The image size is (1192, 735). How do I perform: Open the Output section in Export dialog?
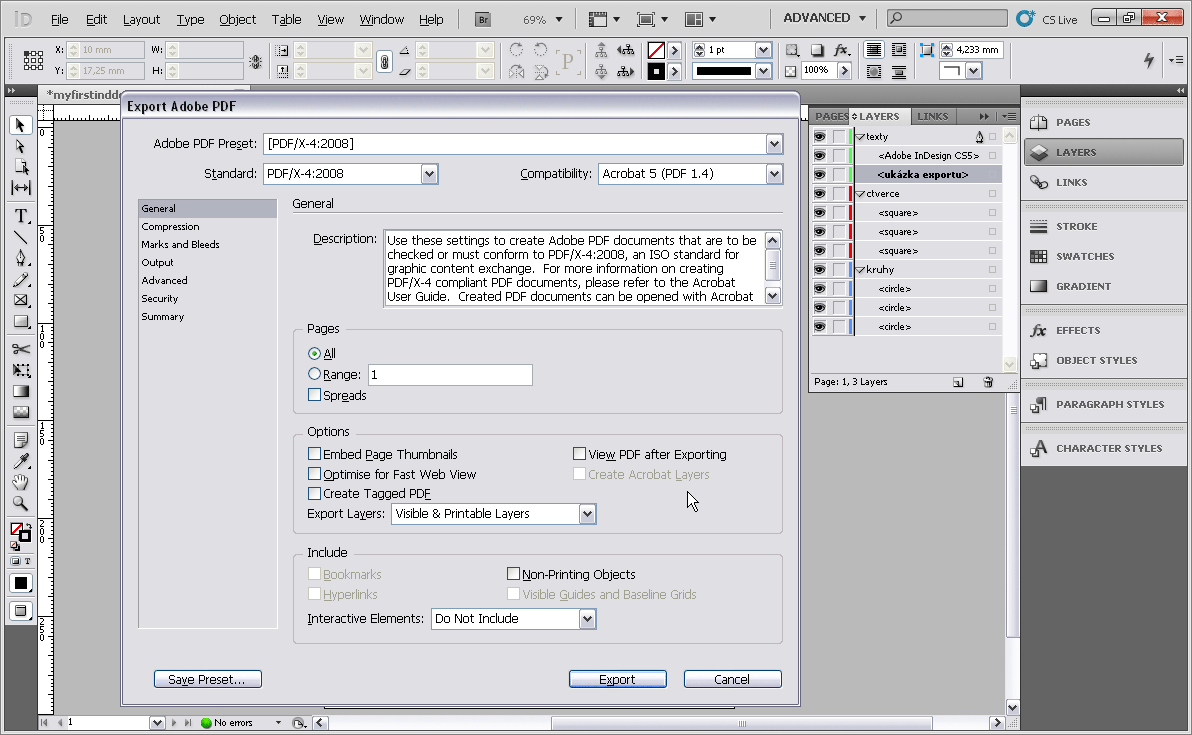pyautogui.click(x=157, y=263)
